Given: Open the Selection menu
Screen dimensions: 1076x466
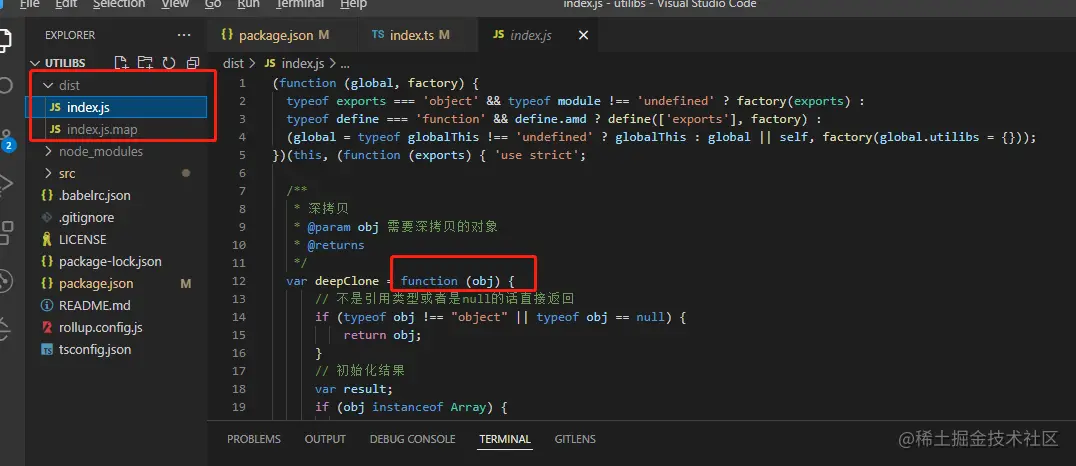Looking at the screenshot, I should (x=119, y=4).
